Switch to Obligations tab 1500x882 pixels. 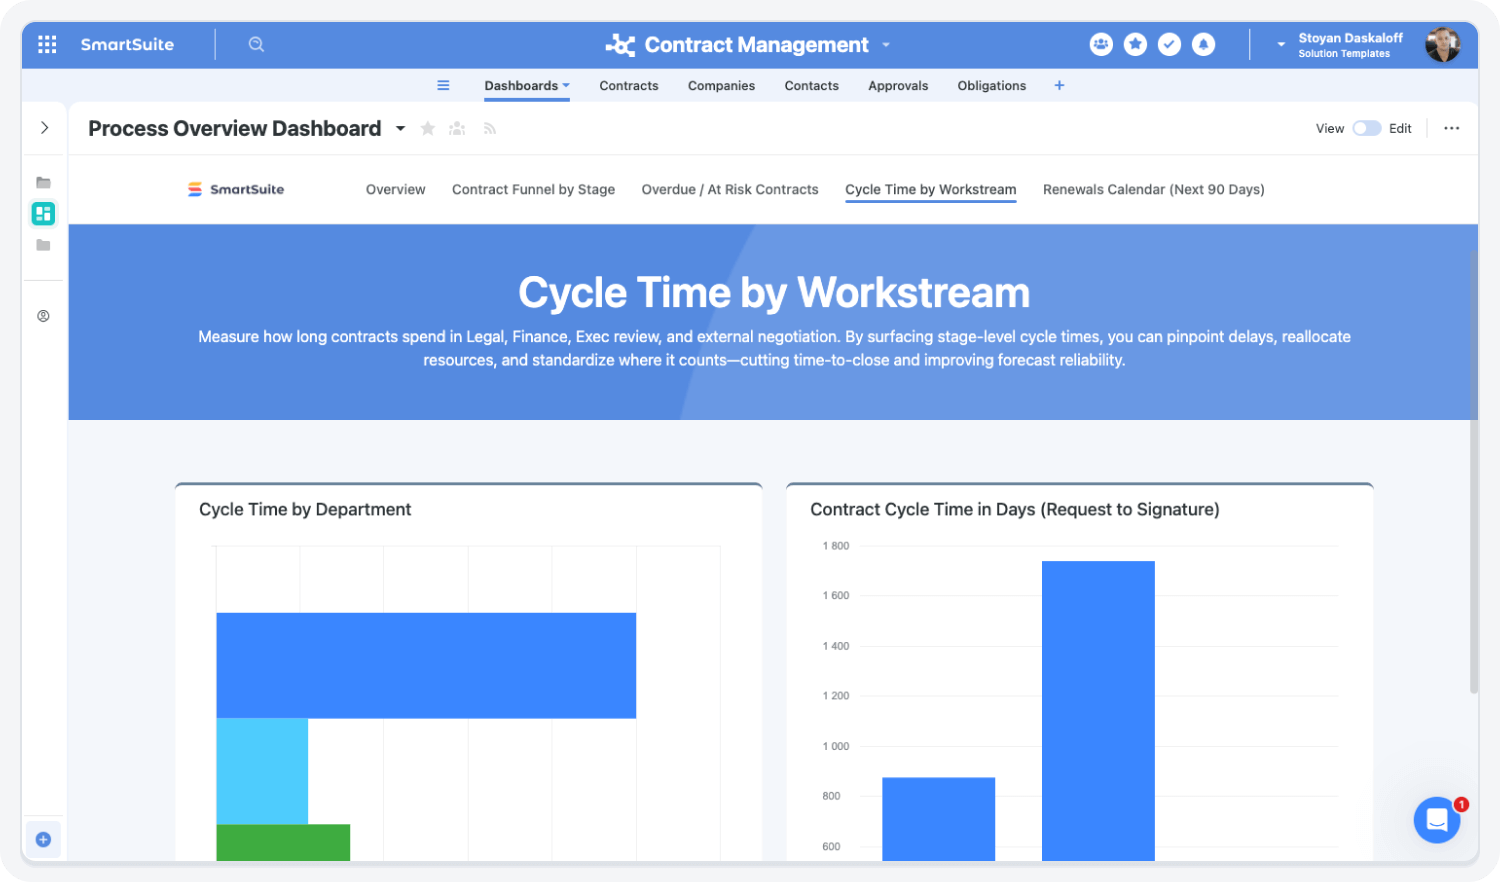991,85
